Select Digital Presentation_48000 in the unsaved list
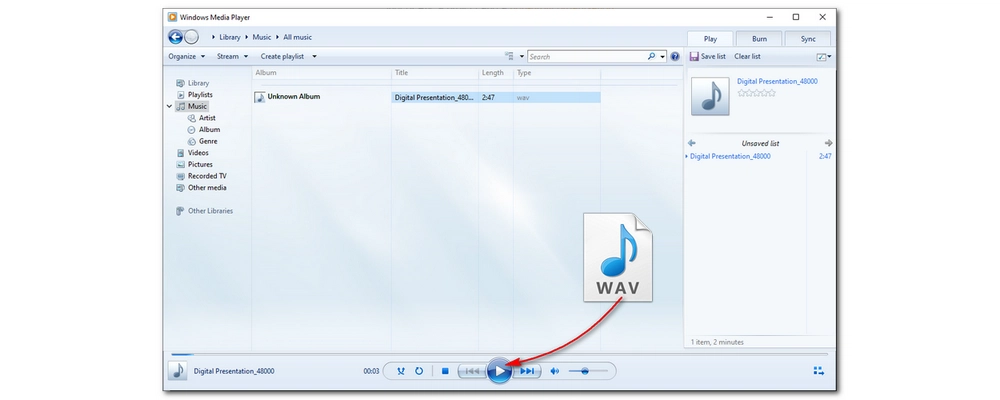This screenshot has width=1000, height=400. [x=730, y=156]
